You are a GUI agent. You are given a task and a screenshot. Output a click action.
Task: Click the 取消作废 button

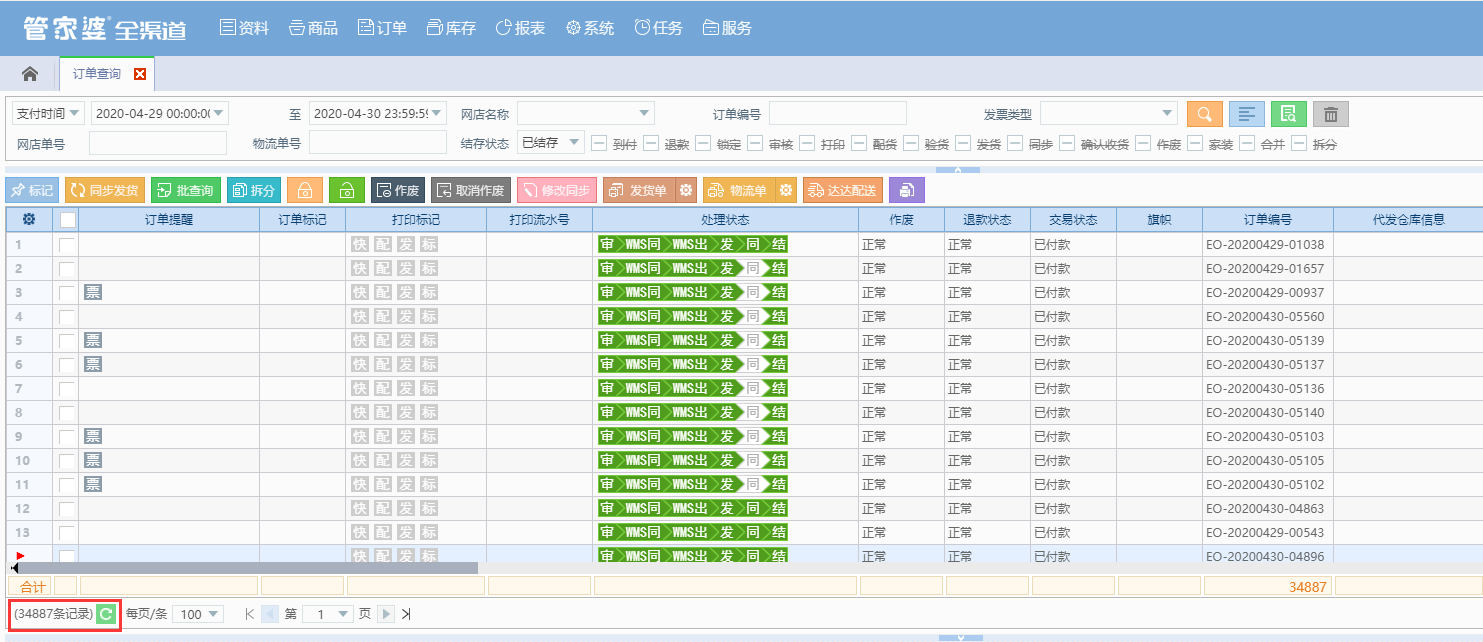tap(470, 190)
